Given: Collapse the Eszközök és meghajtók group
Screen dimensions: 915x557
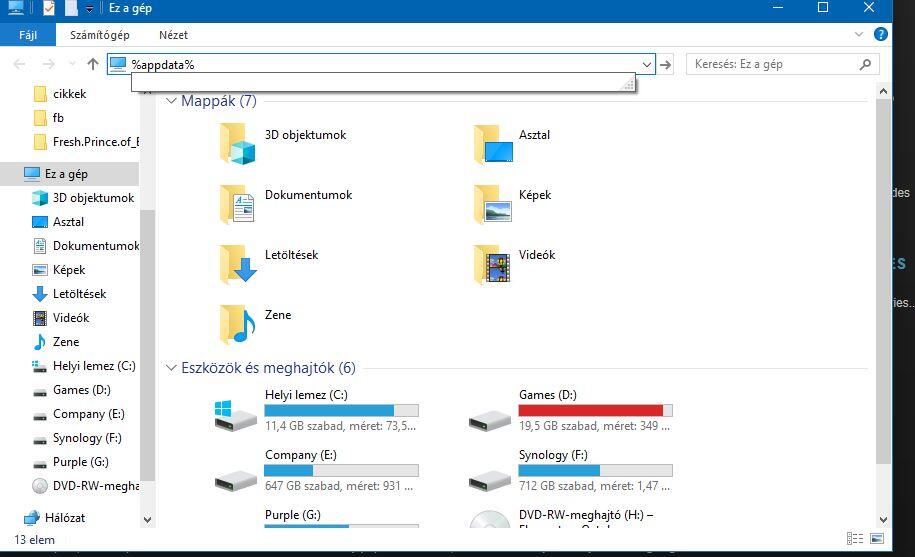Looking at the screenshot, I should point(171,368).
